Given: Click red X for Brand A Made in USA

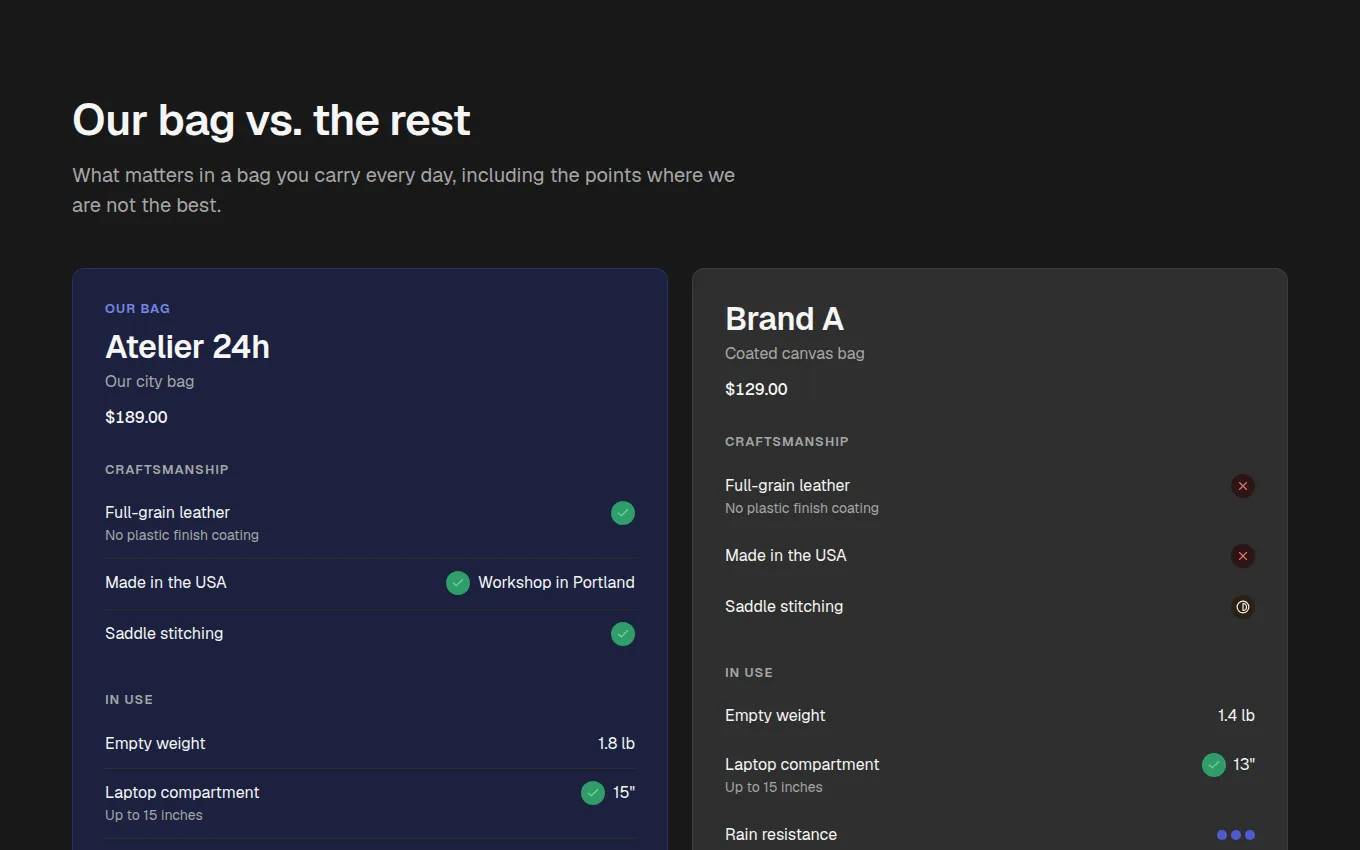Looking at the screenshot, I should click(1243, 556).
